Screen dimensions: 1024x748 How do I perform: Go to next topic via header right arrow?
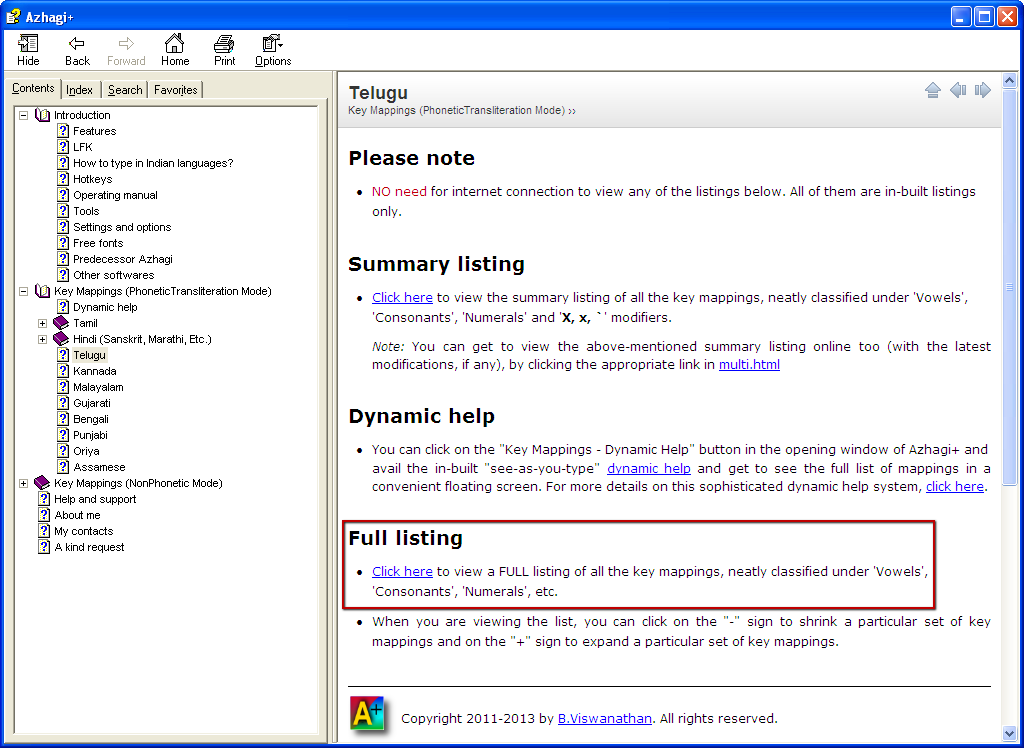point(983,91)
